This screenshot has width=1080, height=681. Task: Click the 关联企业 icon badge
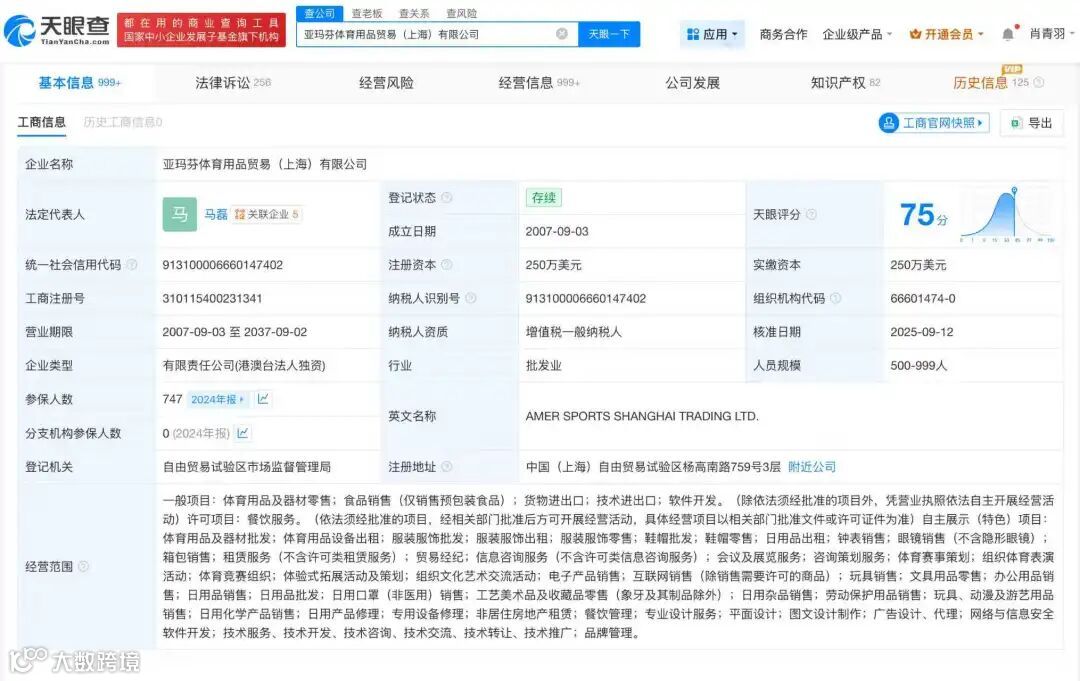[240, 214]
